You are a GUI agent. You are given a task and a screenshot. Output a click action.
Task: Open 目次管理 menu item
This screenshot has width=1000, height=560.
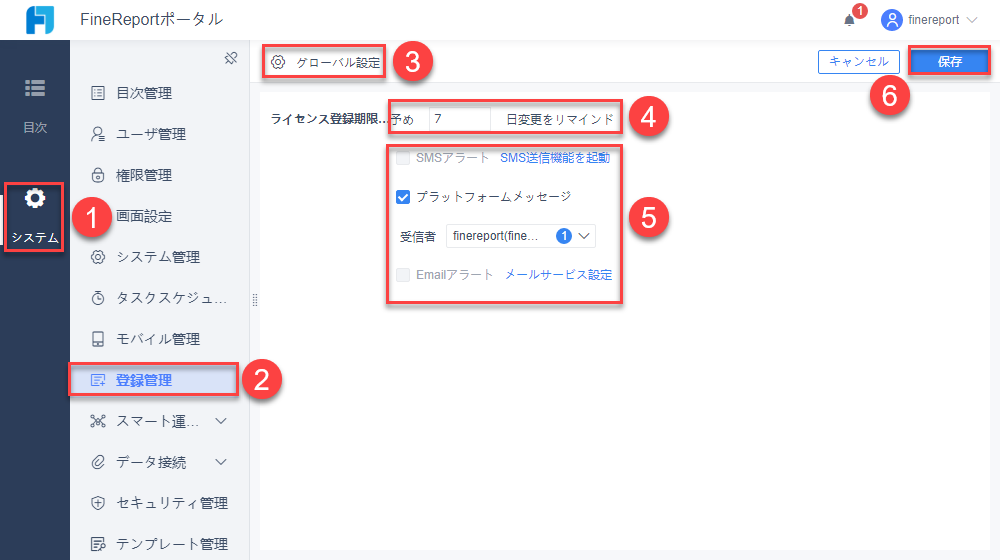[159, 93]
